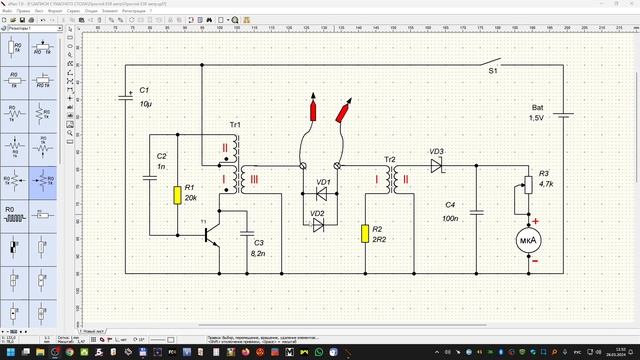The height and width of the screenshot is (360, 640).
Task: Launch Firefox from the taskbar
Action: coord(246,352)
